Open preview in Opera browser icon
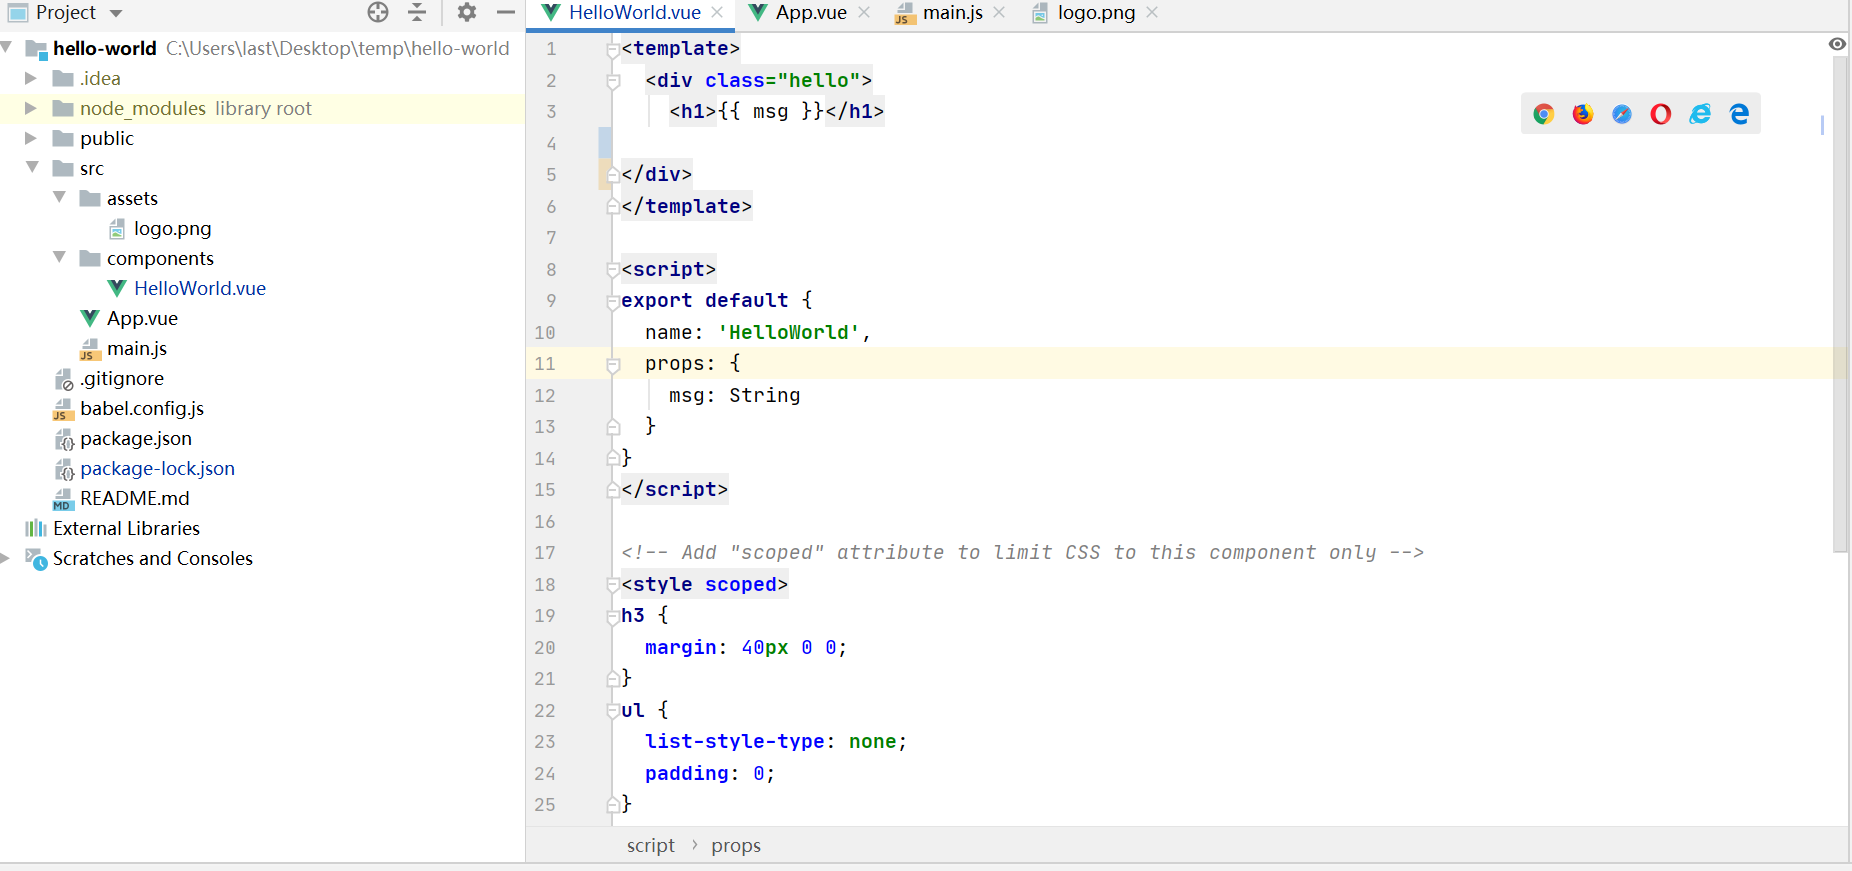1852x871 pixels. tap(1661, 114)
